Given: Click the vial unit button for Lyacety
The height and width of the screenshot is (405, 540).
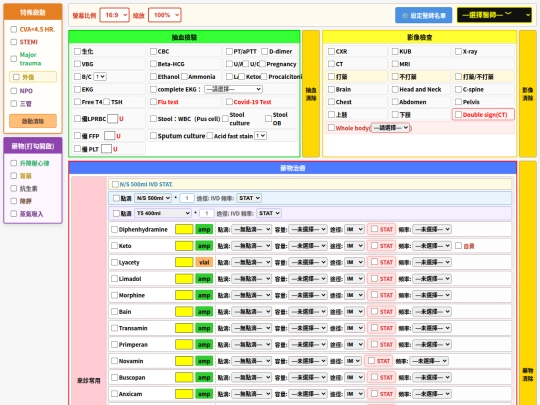Looking at the screenshot, I should 204,262.
